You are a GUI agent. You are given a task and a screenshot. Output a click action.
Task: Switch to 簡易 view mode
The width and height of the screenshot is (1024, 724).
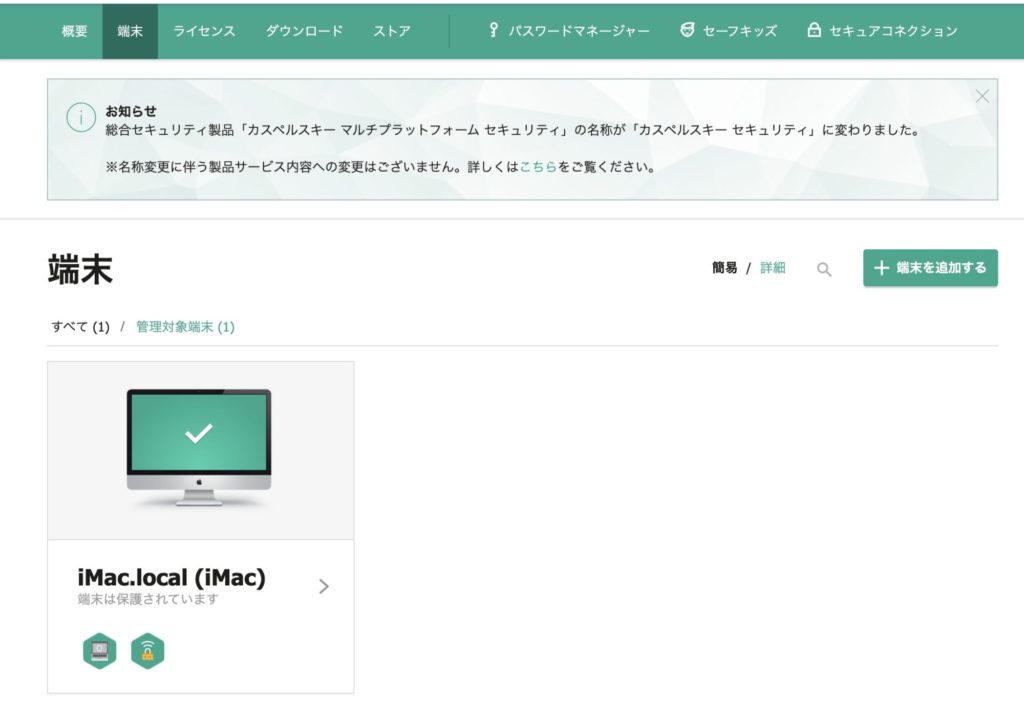pyautogui.click(x=724, y=268)
